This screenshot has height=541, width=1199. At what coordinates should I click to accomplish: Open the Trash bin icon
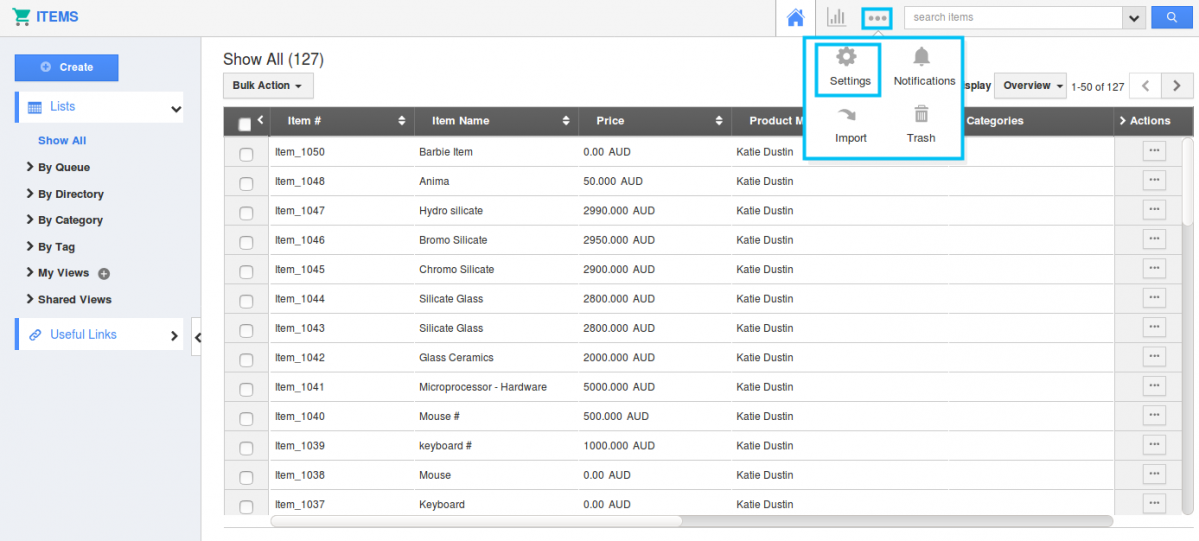921,126
